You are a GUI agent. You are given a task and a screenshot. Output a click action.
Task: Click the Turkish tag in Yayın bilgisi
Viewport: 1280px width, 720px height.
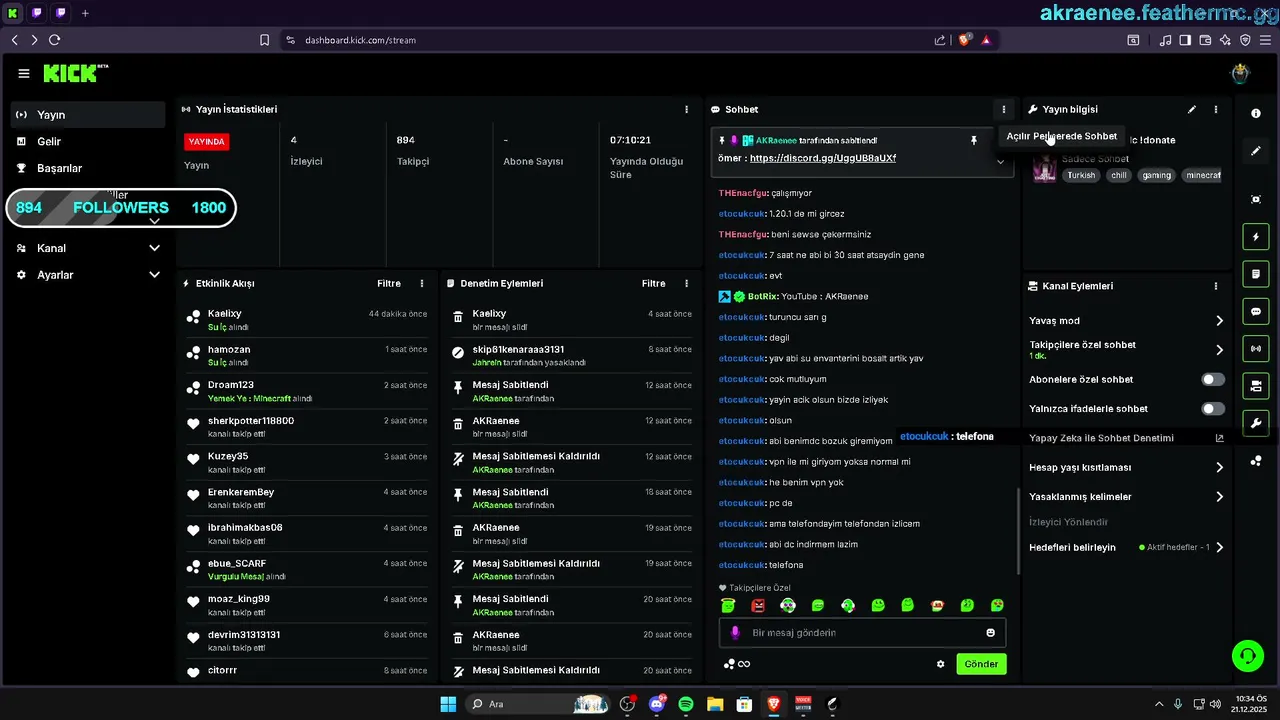1081,175
